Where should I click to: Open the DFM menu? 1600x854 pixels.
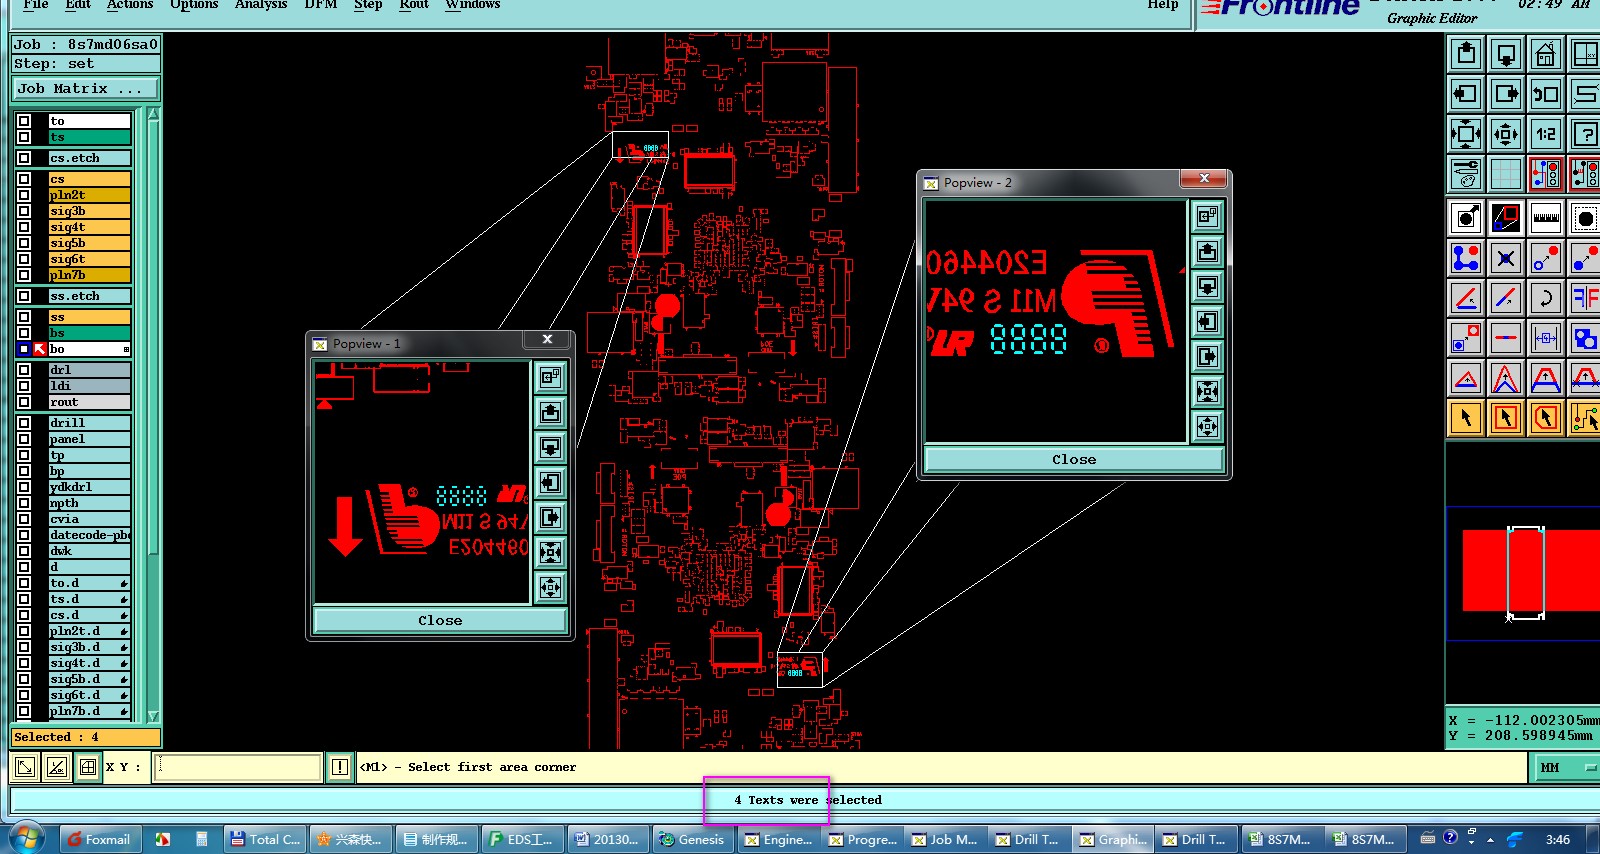tap(321, 5)
